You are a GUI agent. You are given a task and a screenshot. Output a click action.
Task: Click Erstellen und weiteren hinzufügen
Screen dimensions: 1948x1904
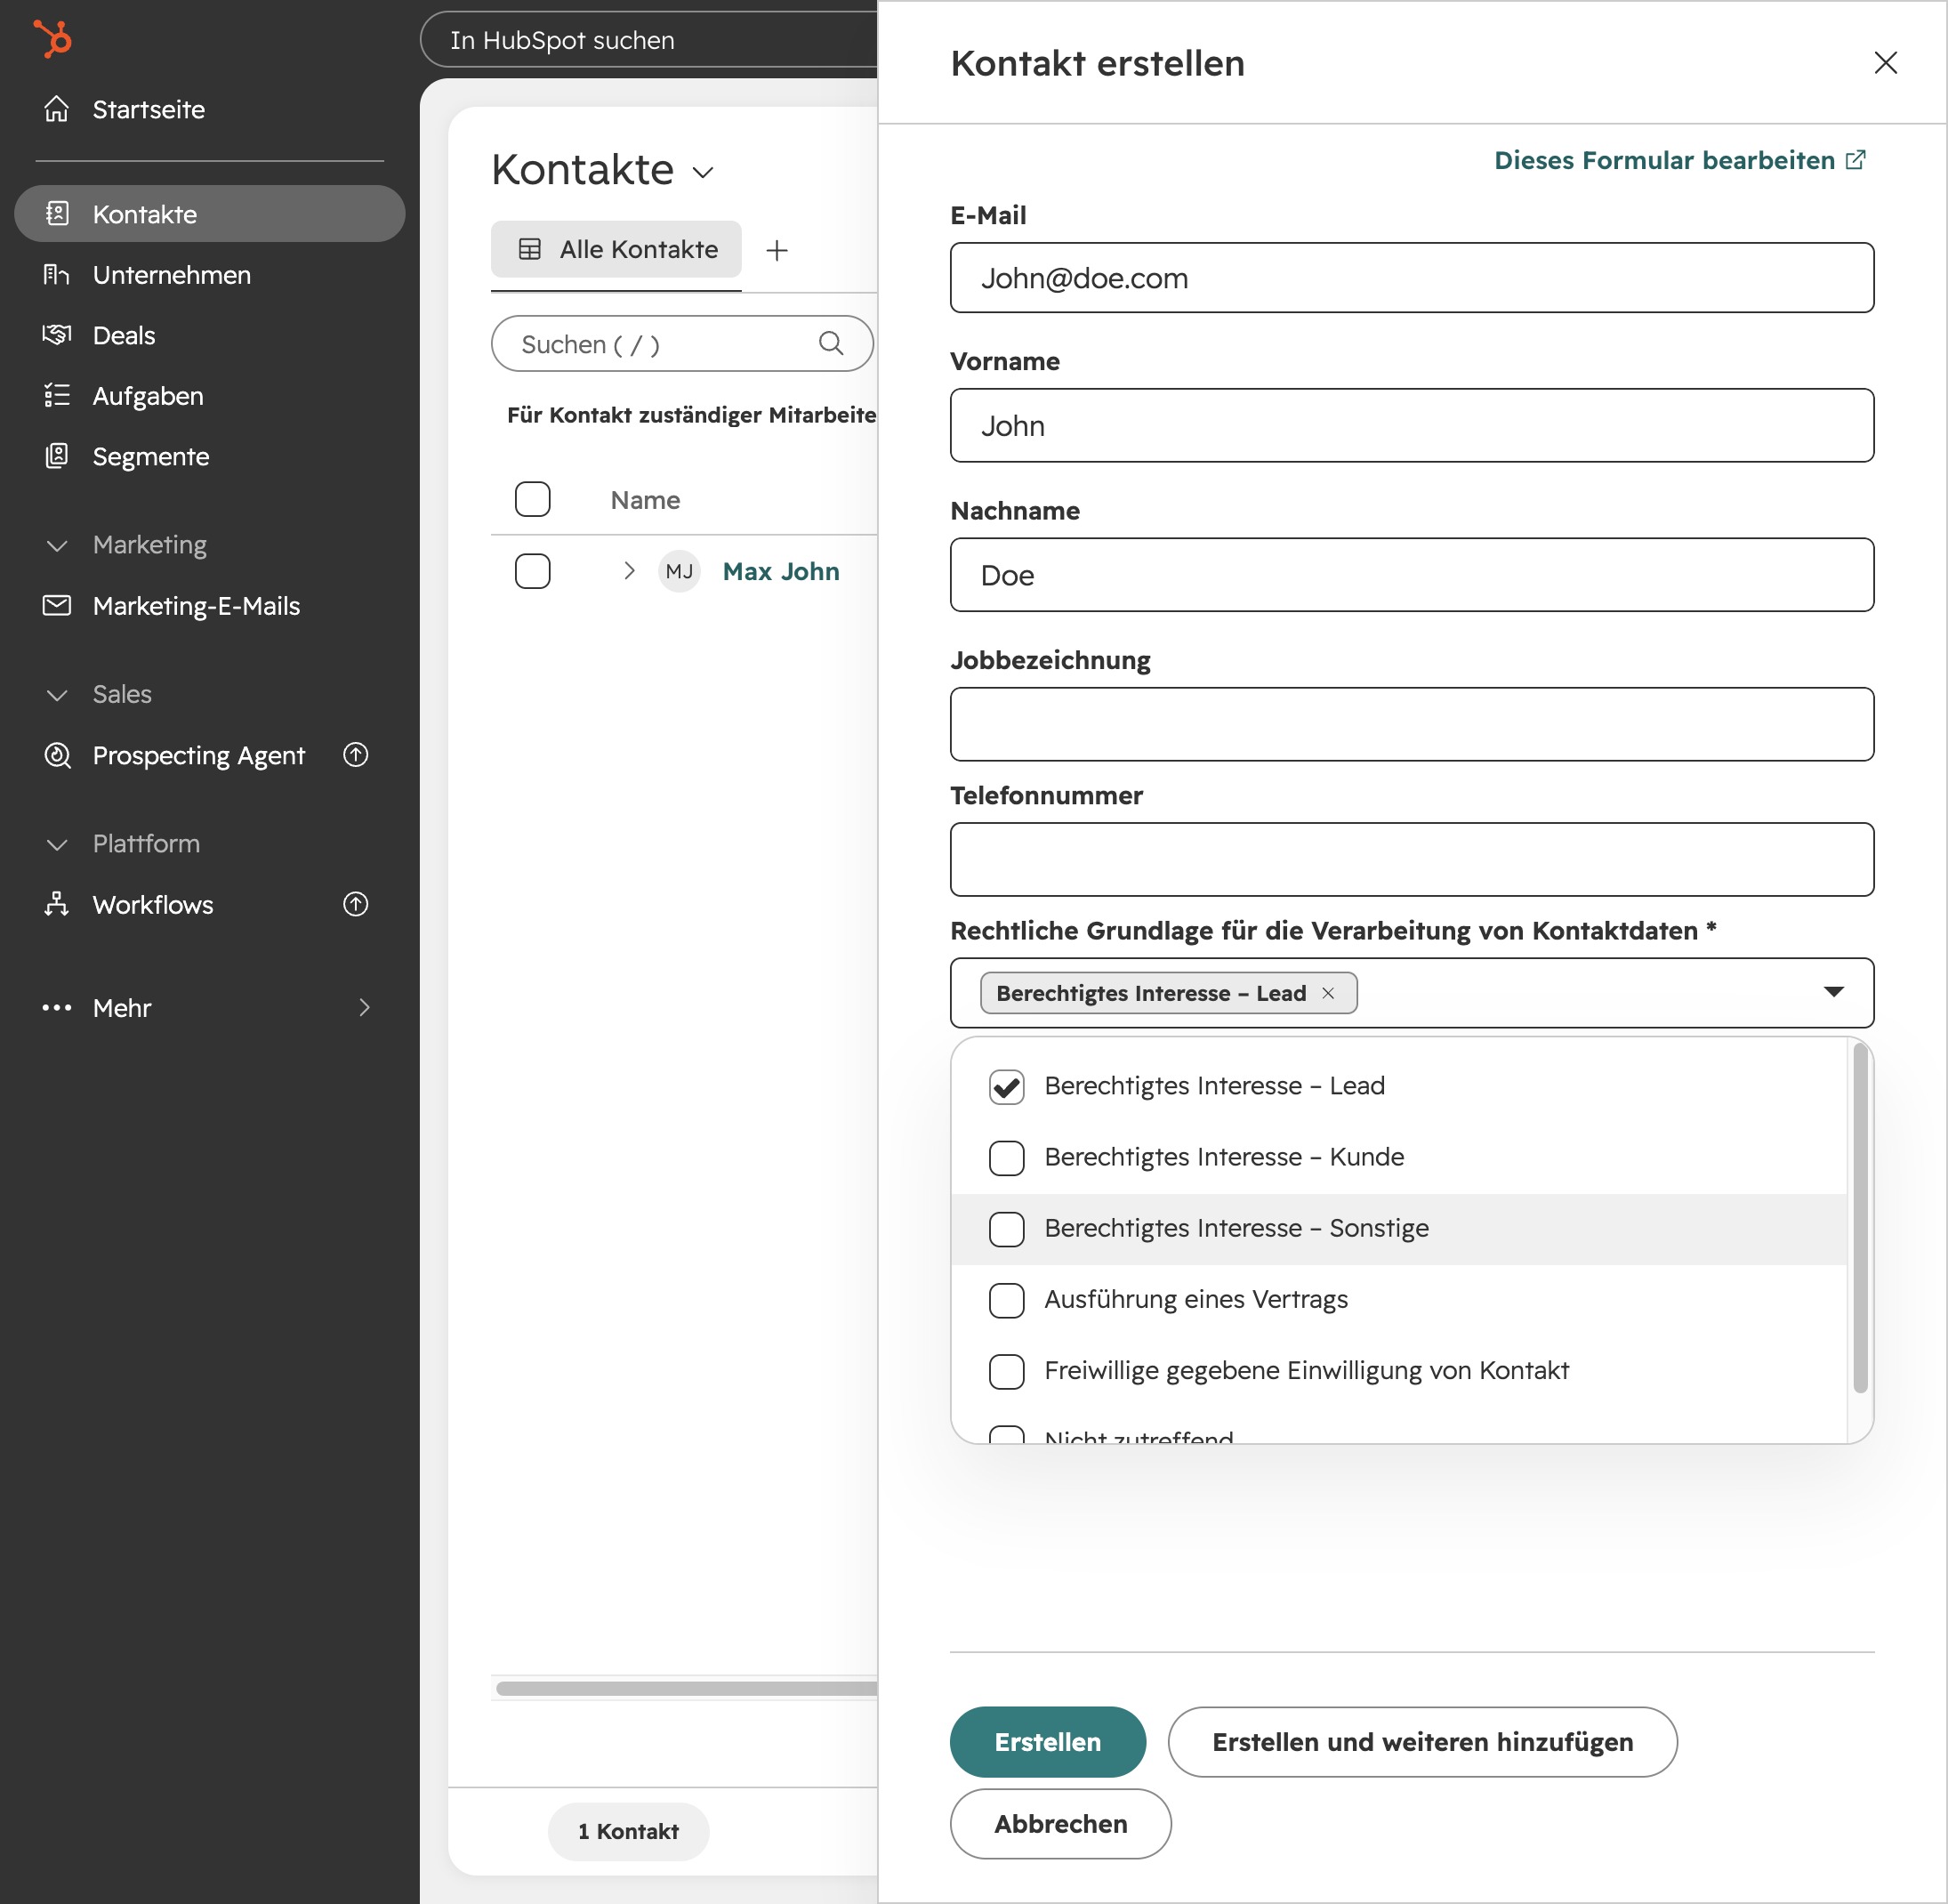tap(1422, 1741)
